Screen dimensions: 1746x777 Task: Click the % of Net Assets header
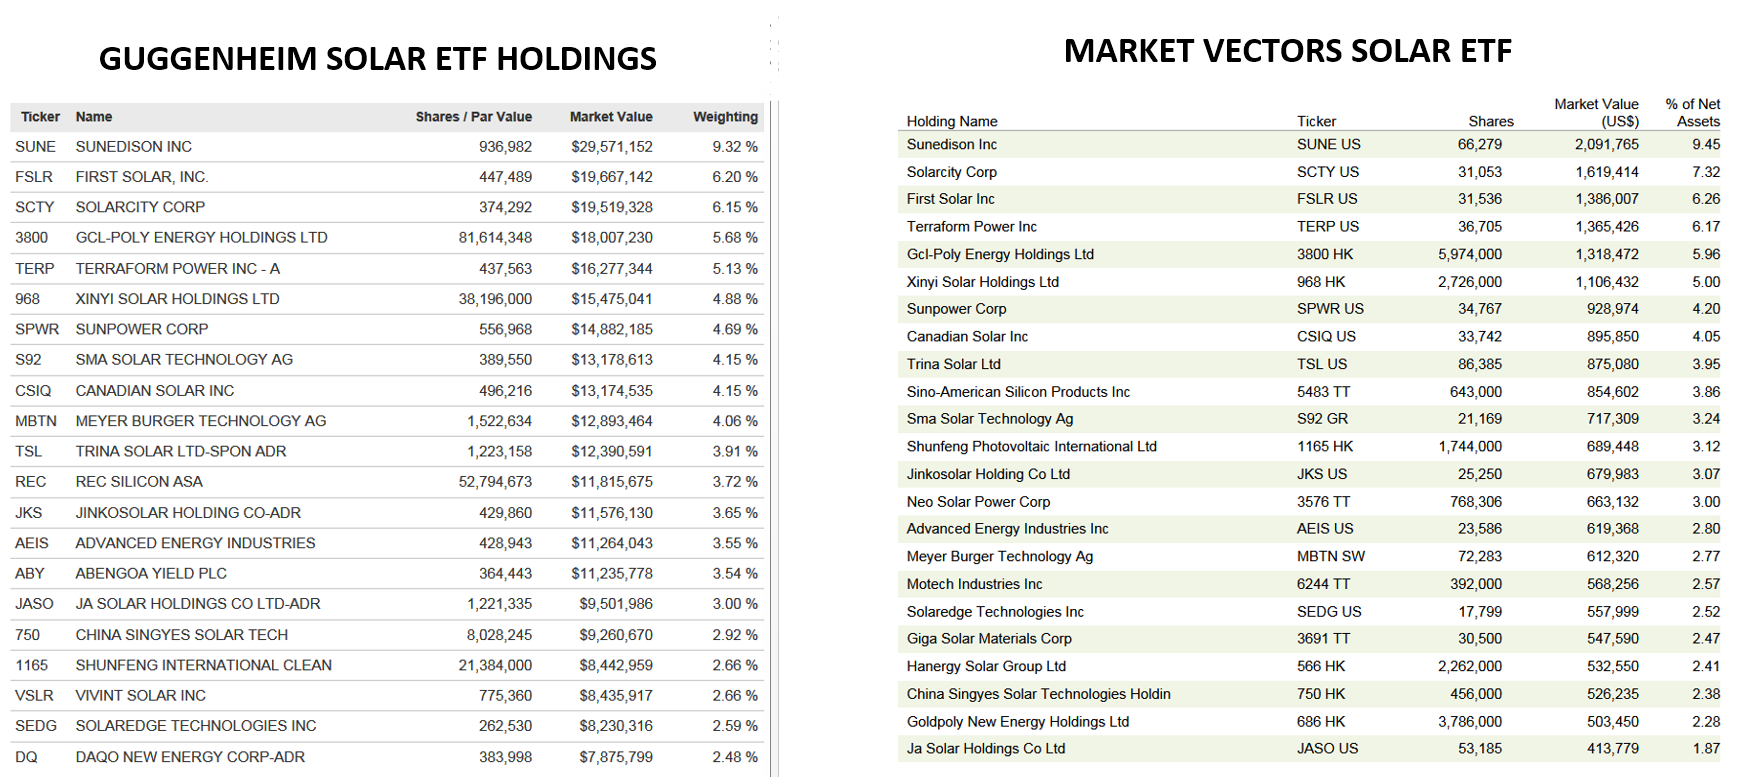click(1693, 113)
